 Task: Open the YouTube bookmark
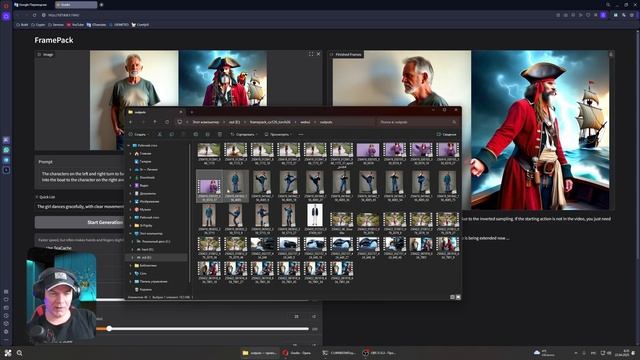click(x=76, y=25)
